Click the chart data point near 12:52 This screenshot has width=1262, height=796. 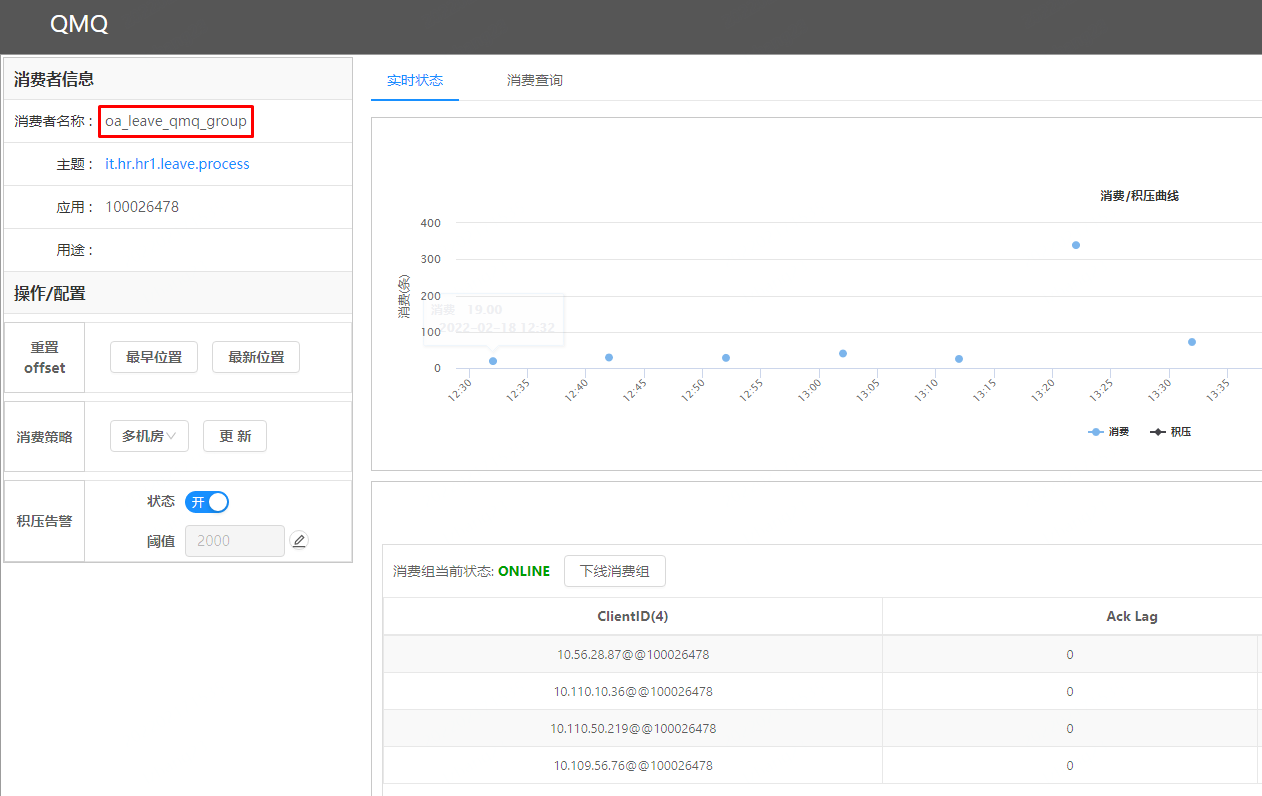point(726,358)
